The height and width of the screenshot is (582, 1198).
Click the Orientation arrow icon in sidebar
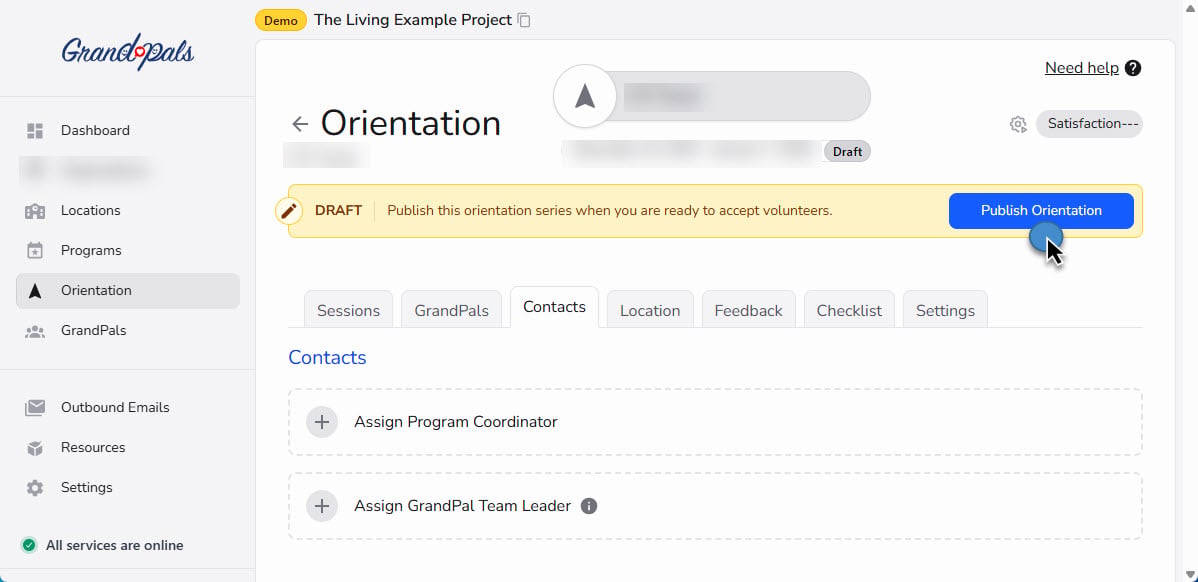tap(35, 291)
